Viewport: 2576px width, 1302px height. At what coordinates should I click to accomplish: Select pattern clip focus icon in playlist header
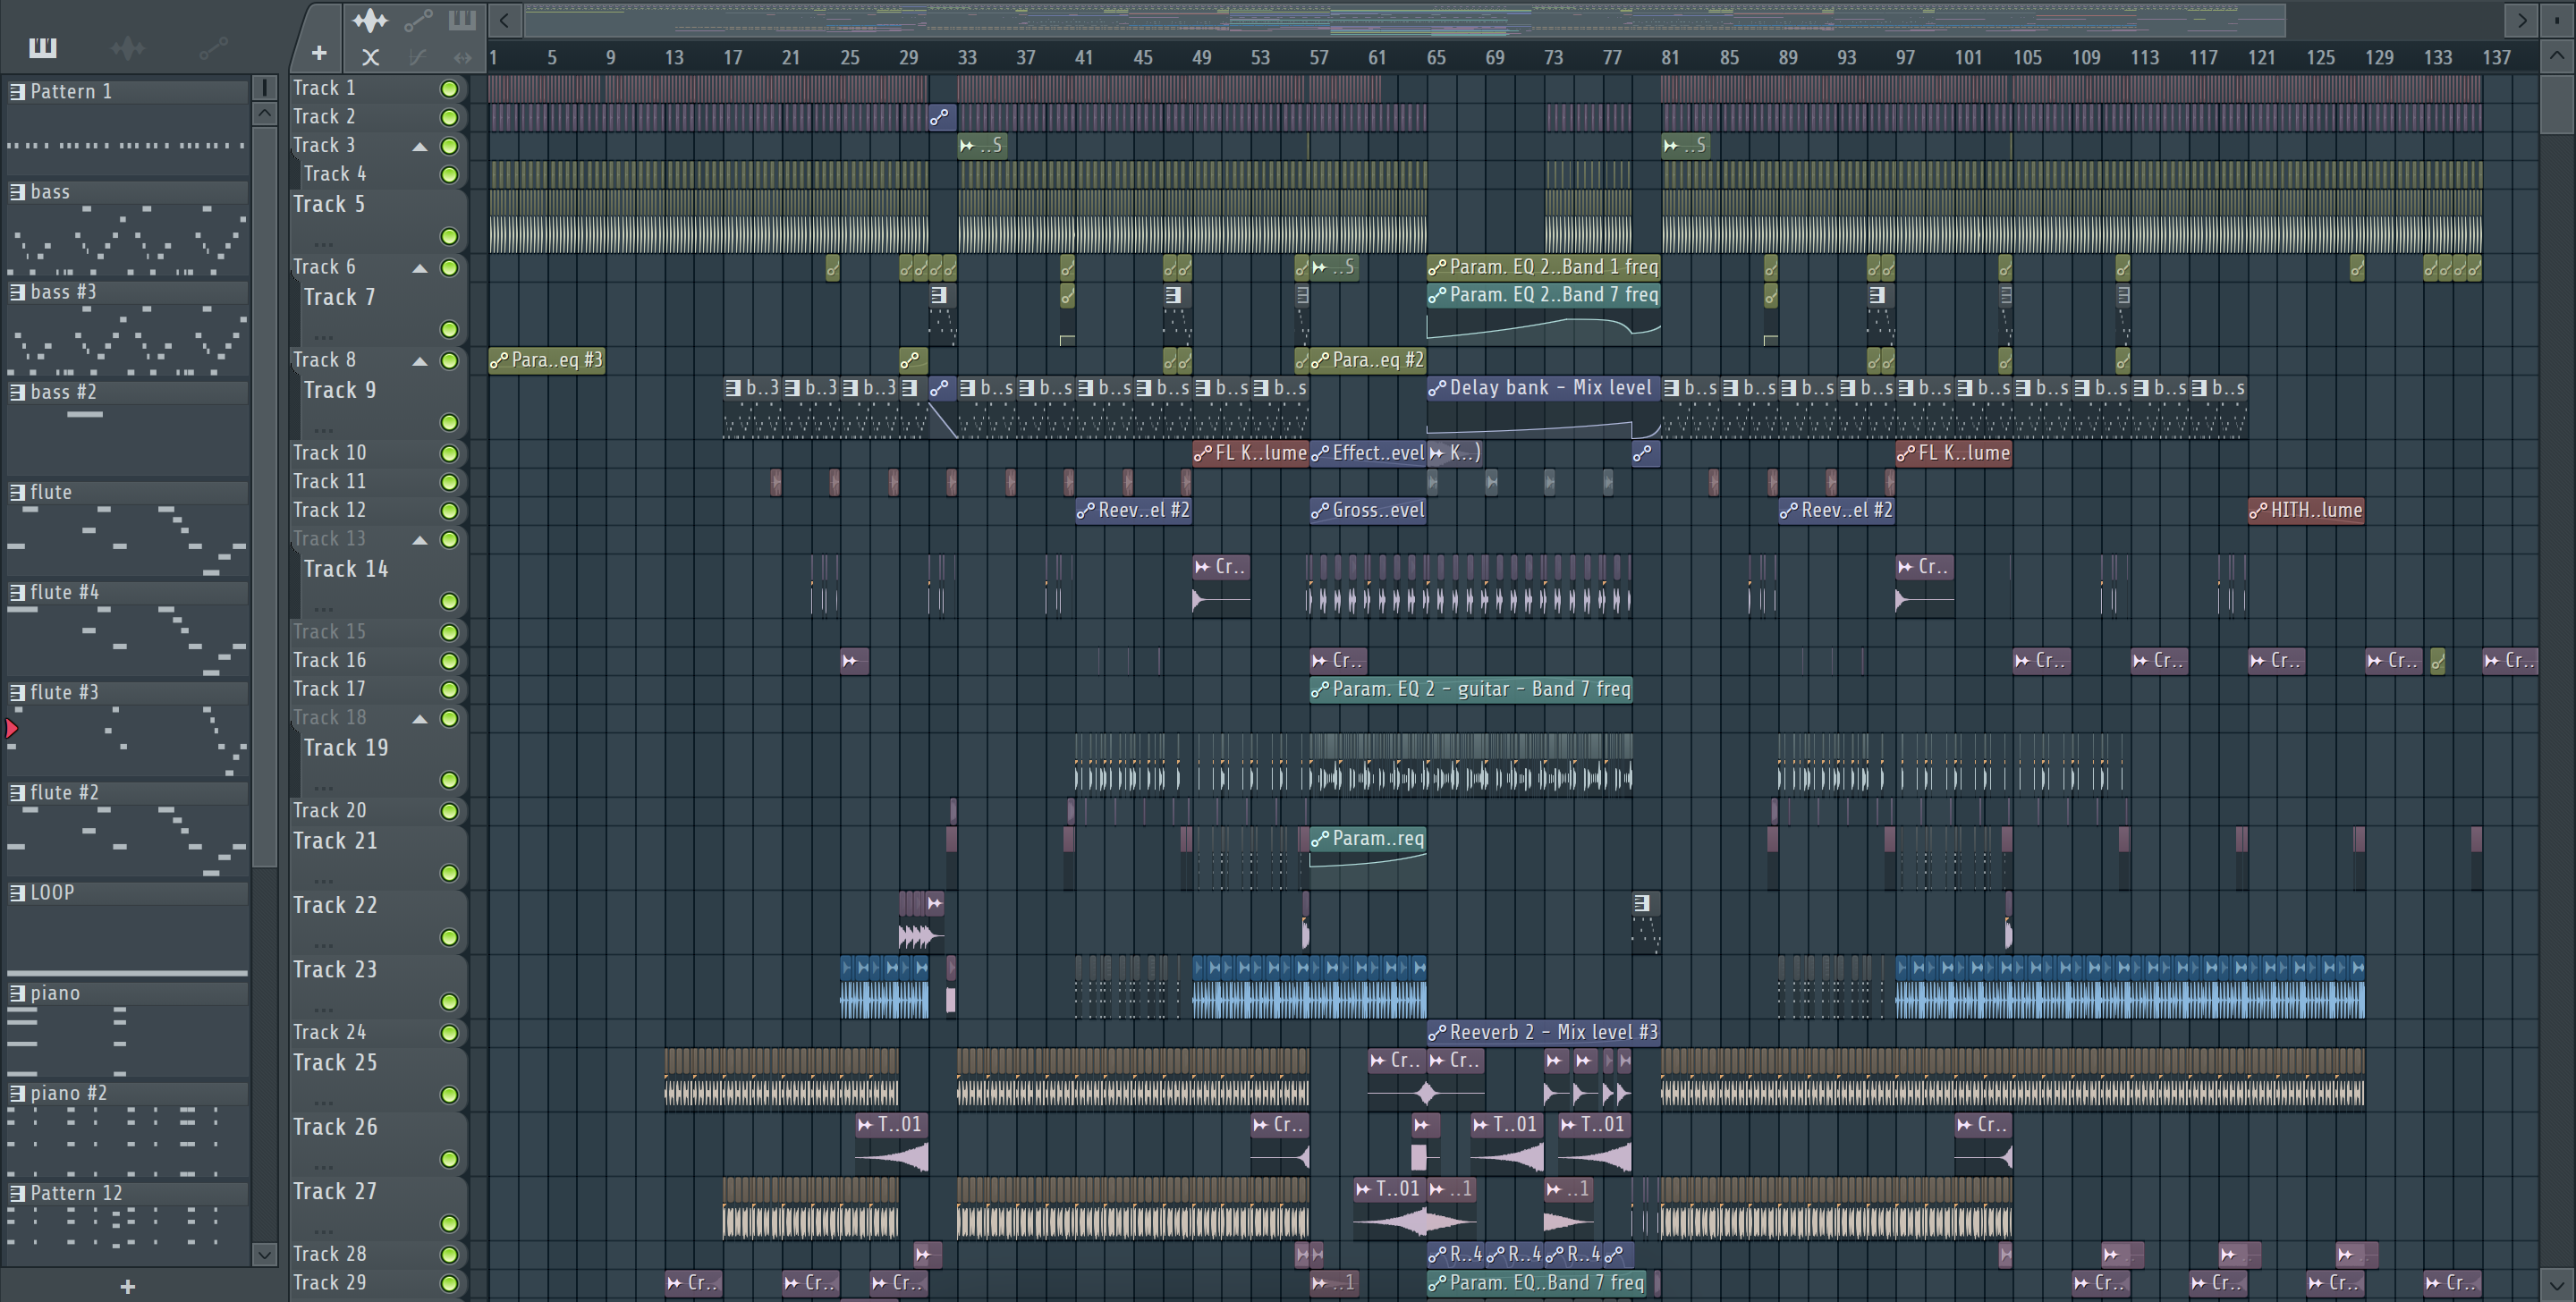pyautogui.click(x=462, y=19)
